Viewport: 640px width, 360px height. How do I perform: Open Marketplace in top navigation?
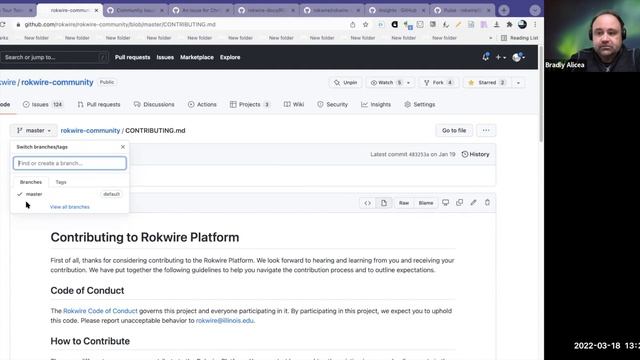[197, 57]
